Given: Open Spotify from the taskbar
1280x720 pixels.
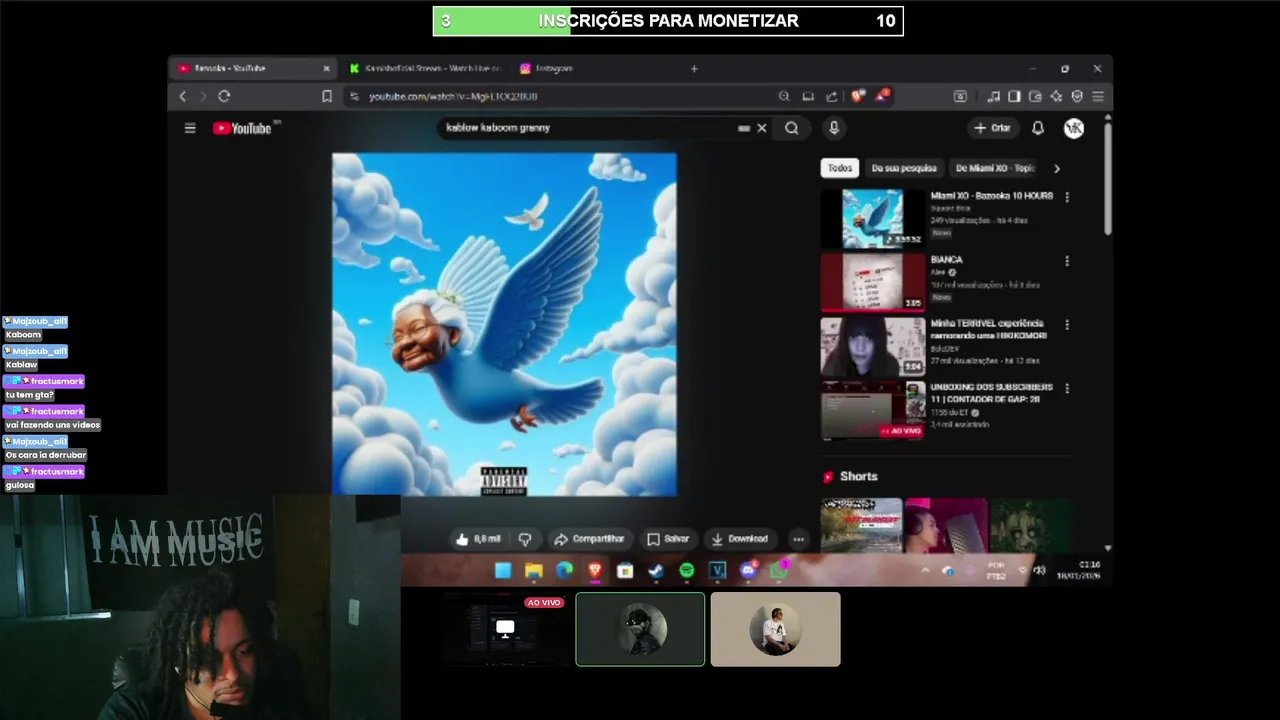Looking at the screenshot, I should [x=687, y=571].
